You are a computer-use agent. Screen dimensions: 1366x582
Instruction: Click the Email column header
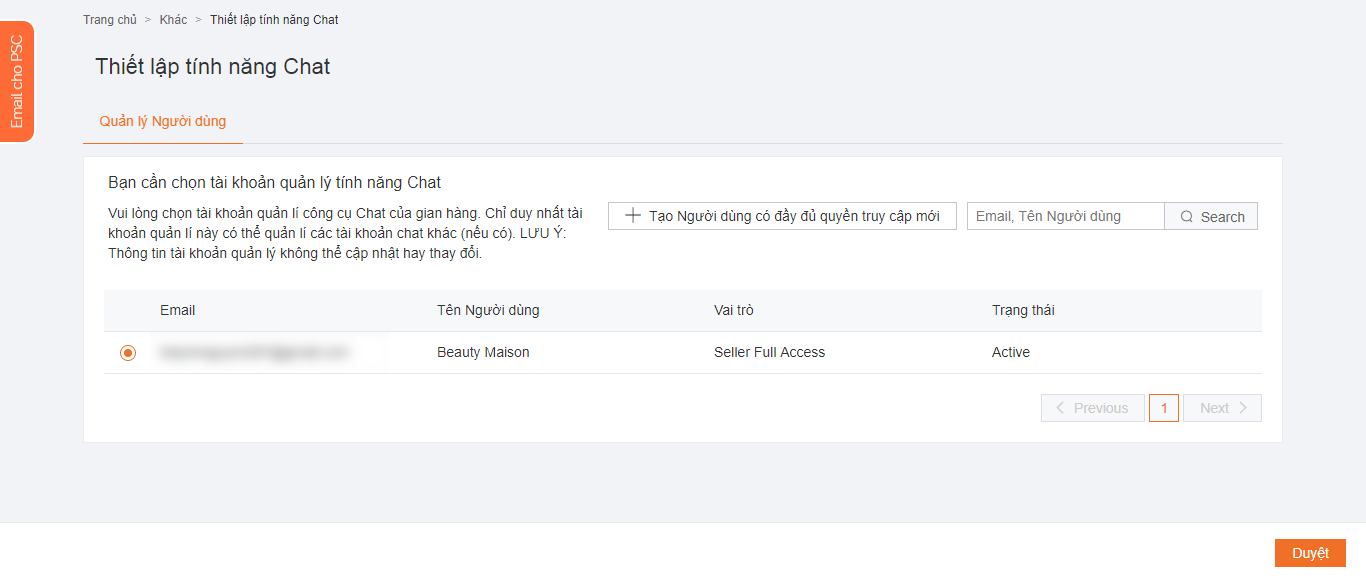tap(177, 310)
